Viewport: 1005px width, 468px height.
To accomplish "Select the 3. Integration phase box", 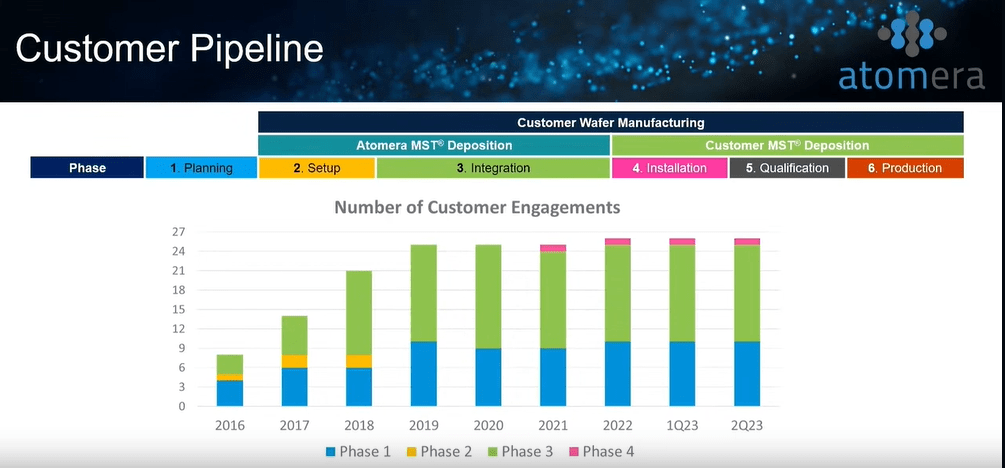I will 493,168.
